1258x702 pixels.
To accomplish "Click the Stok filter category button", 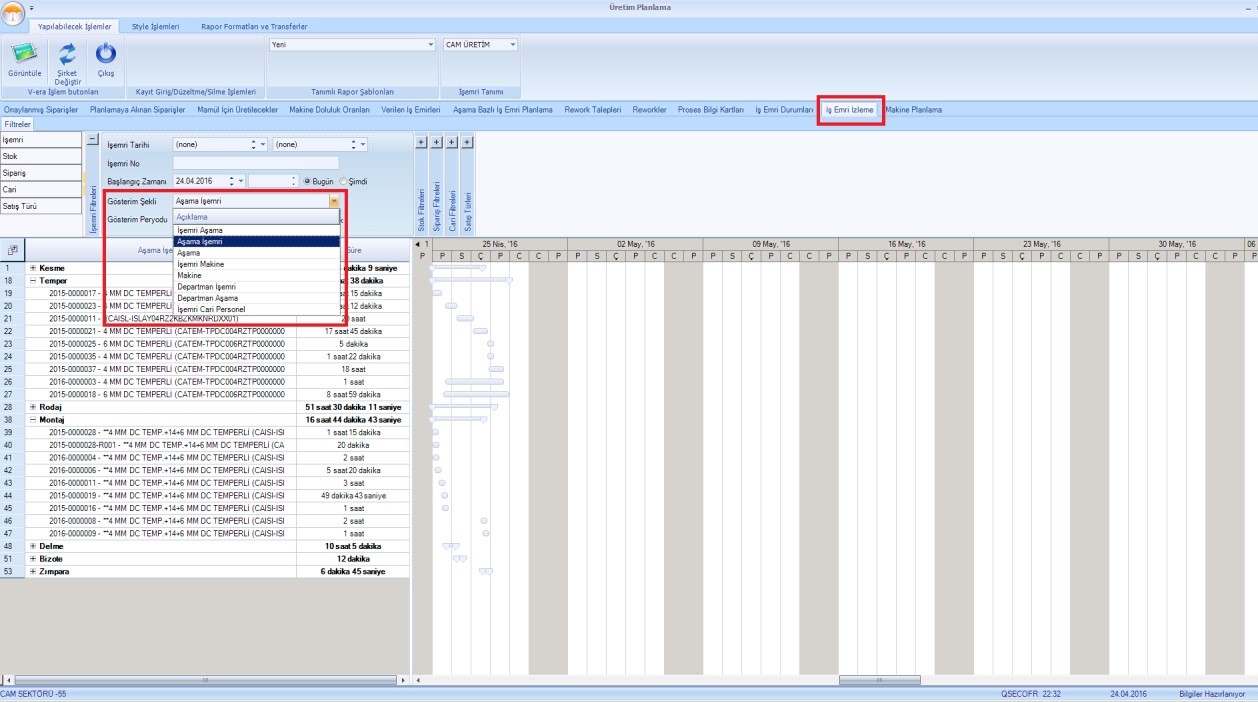I will point(41,156).
